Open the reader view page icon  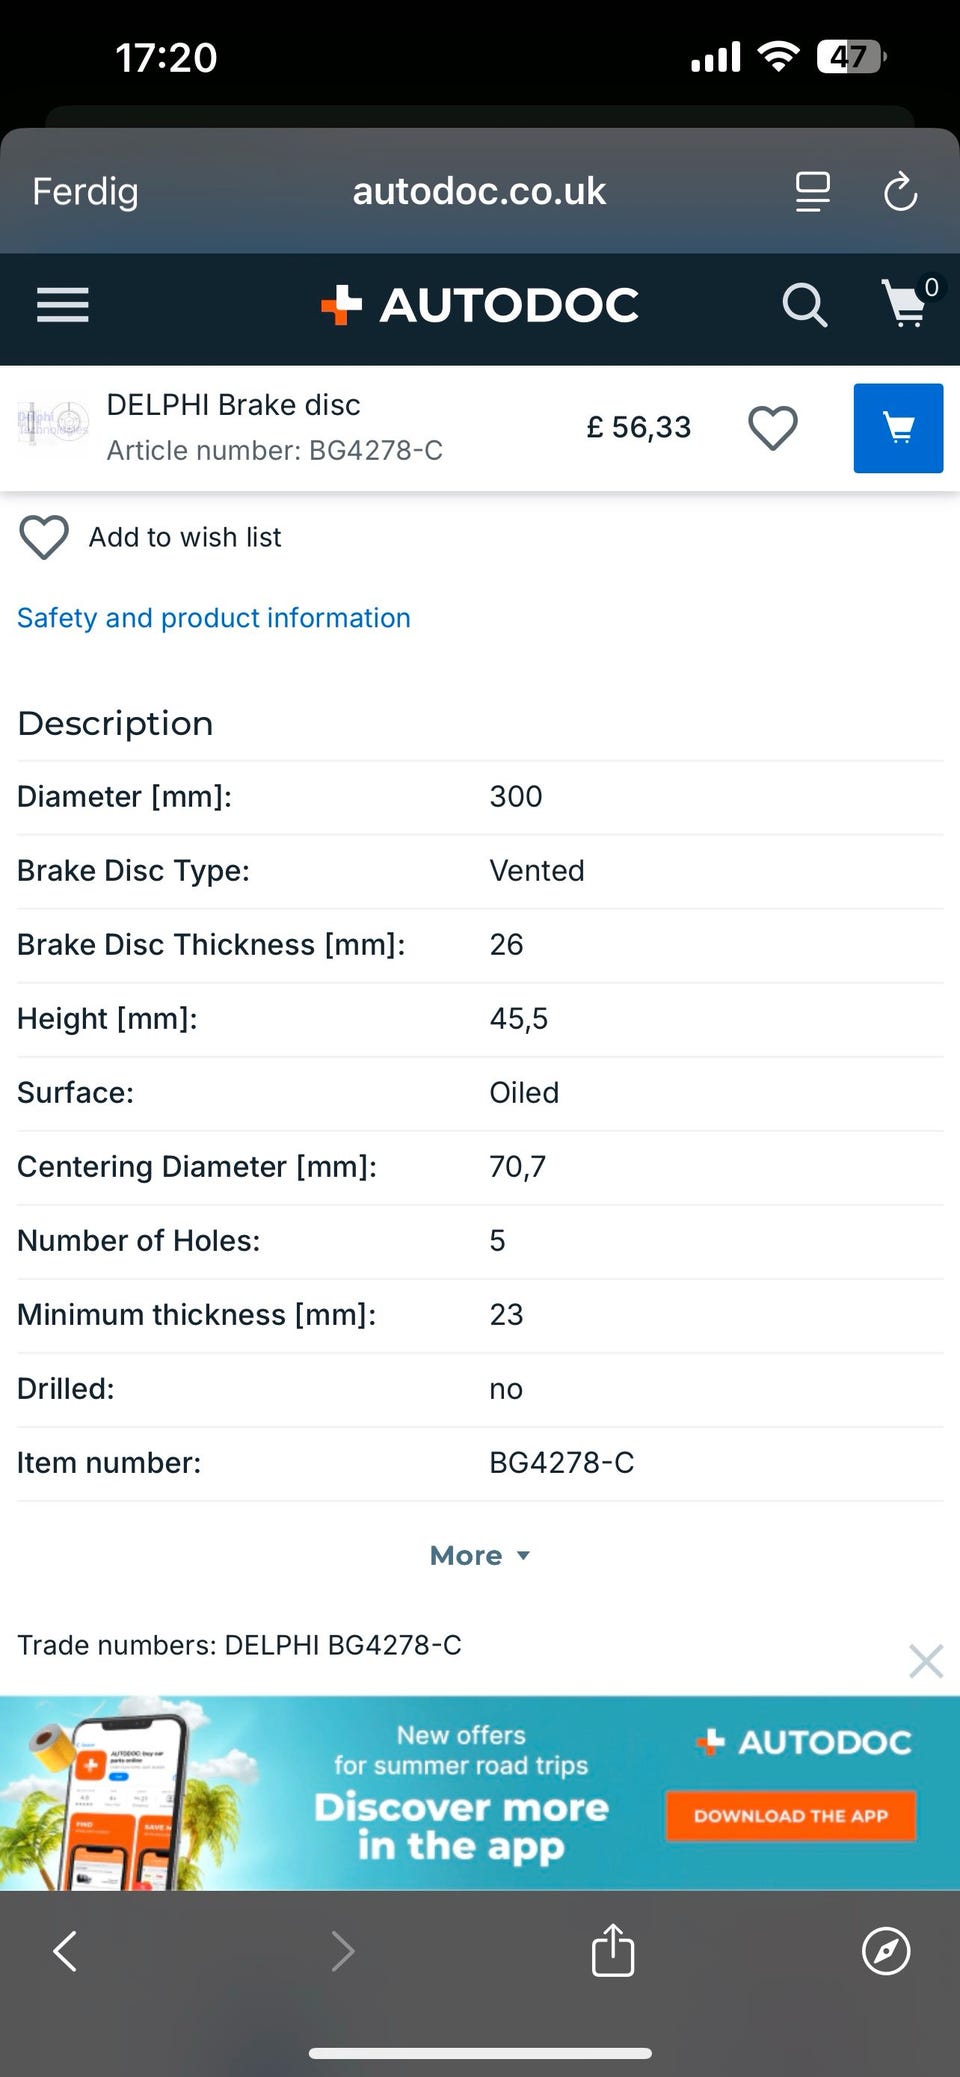pyautogui.click(x=812, y=191)
